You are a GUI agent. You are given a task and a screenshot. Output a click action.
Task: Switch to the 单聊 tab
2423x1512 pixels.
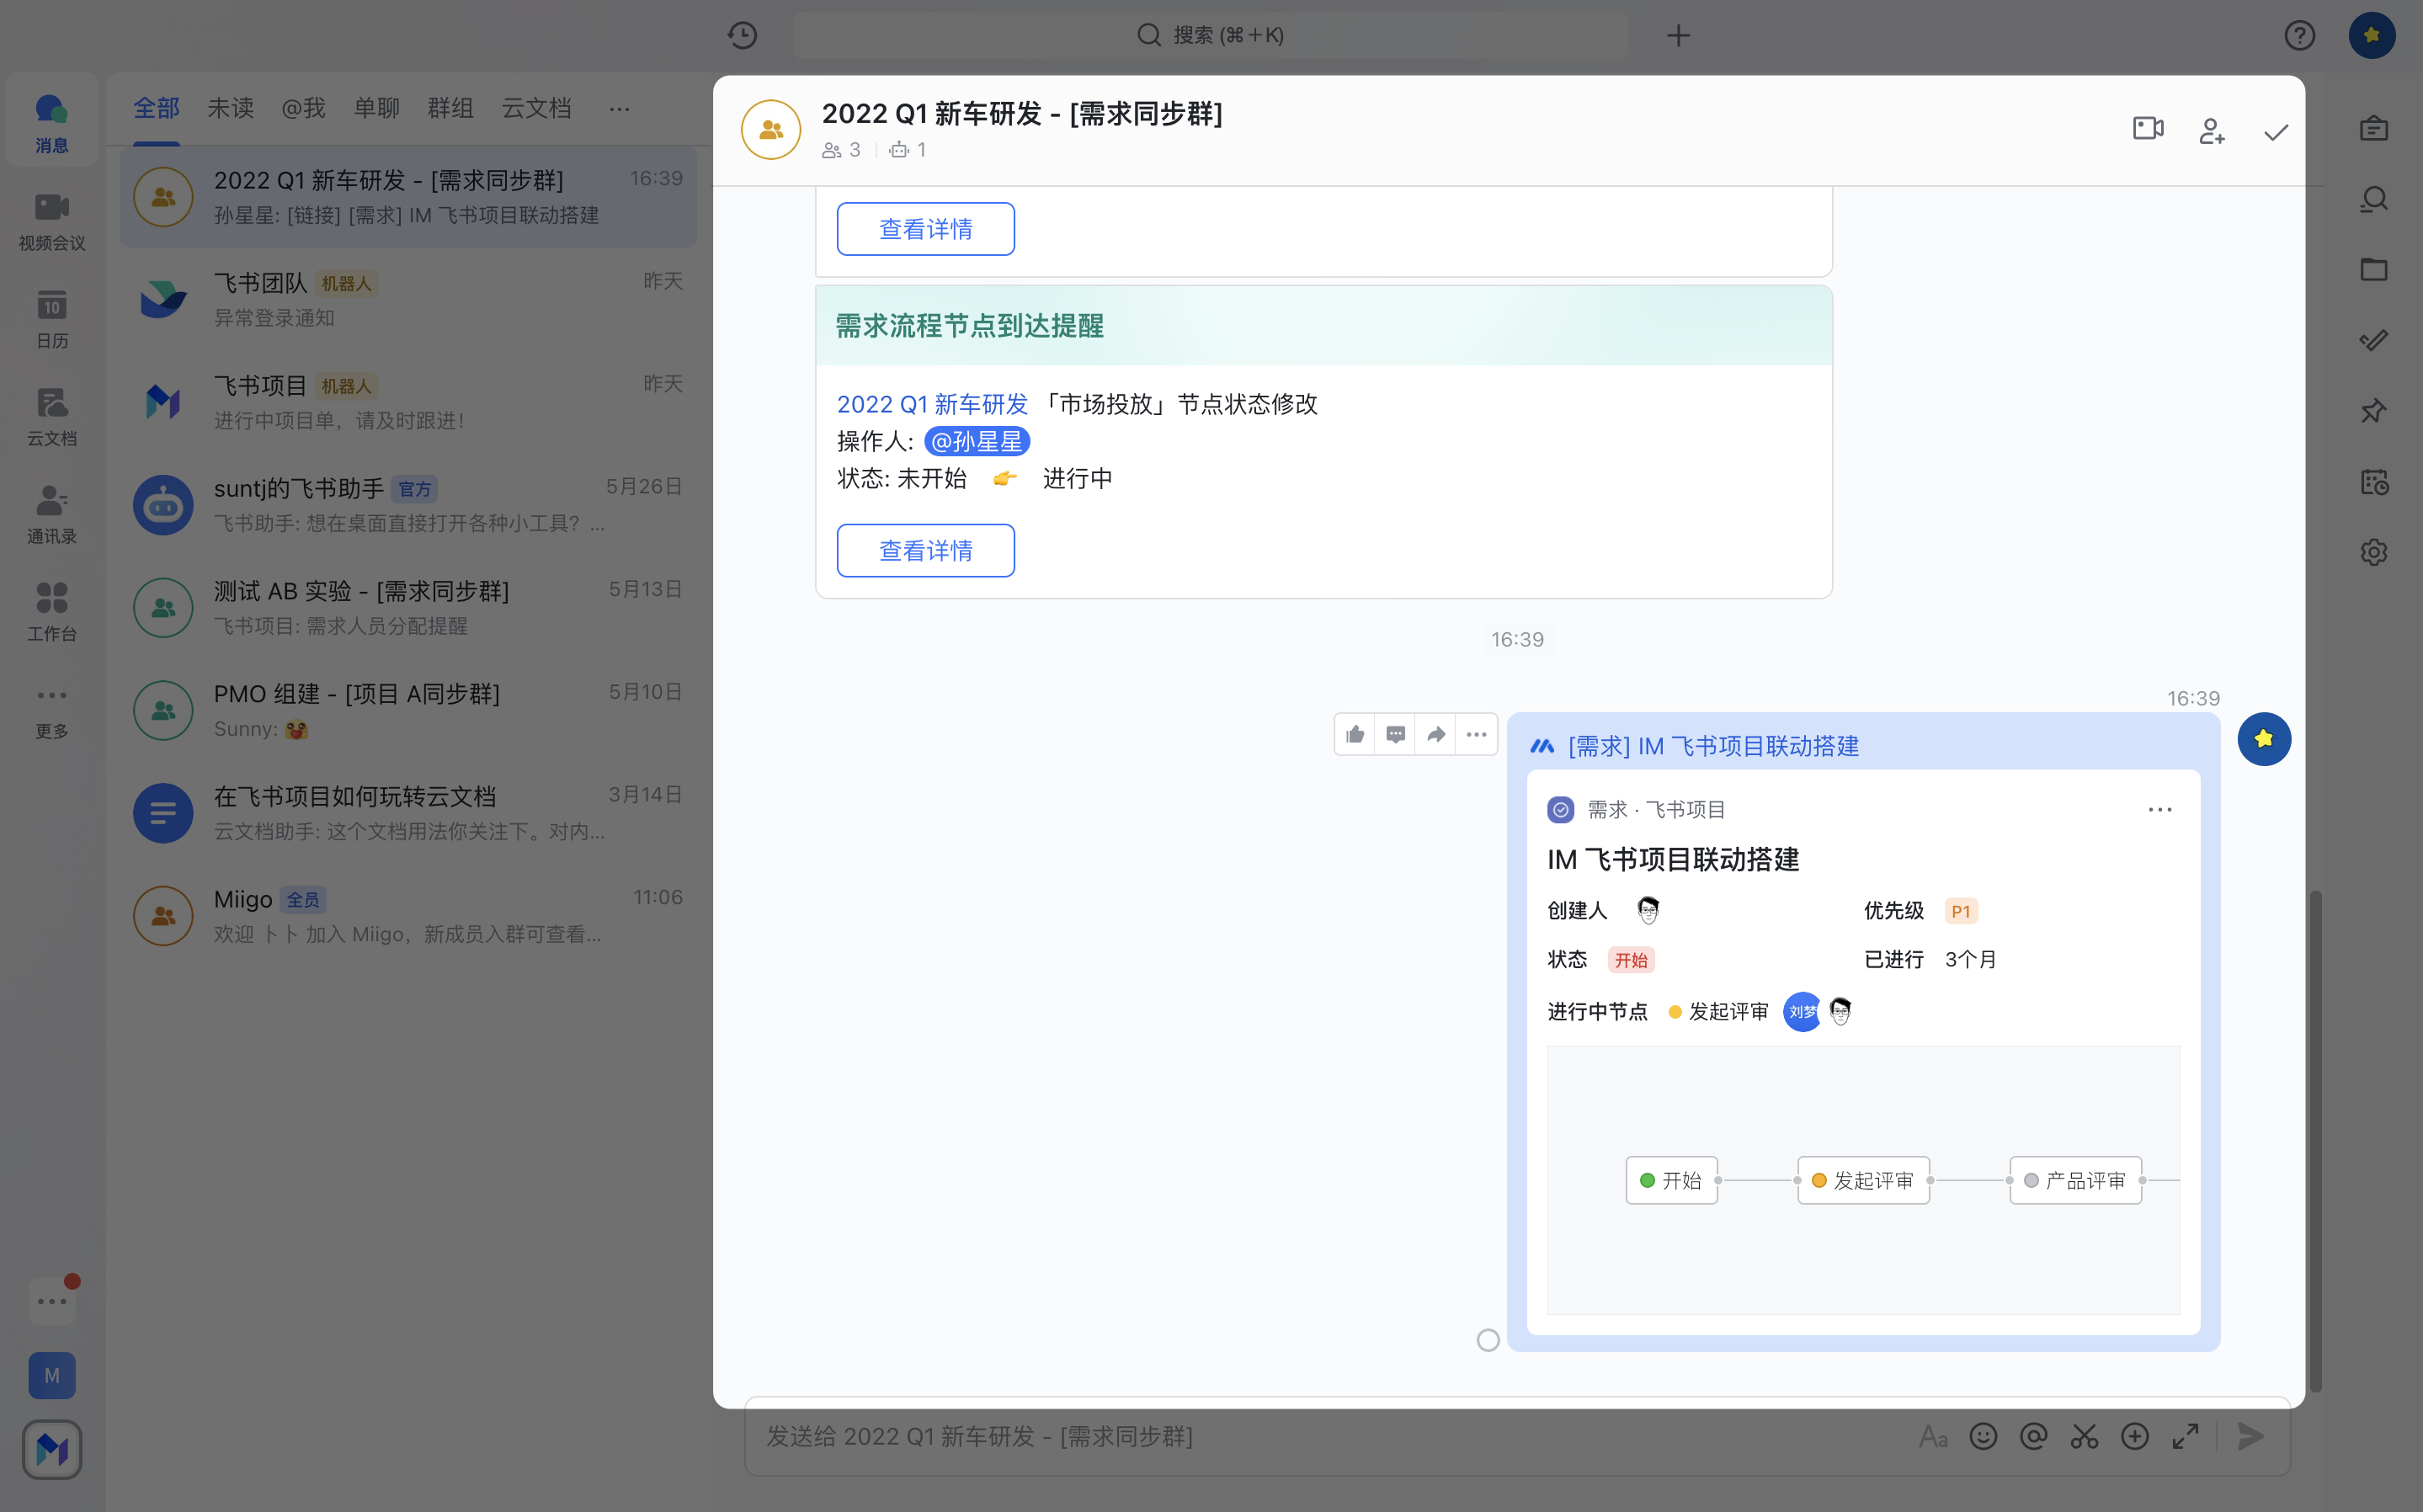click(x=377, y=108)
